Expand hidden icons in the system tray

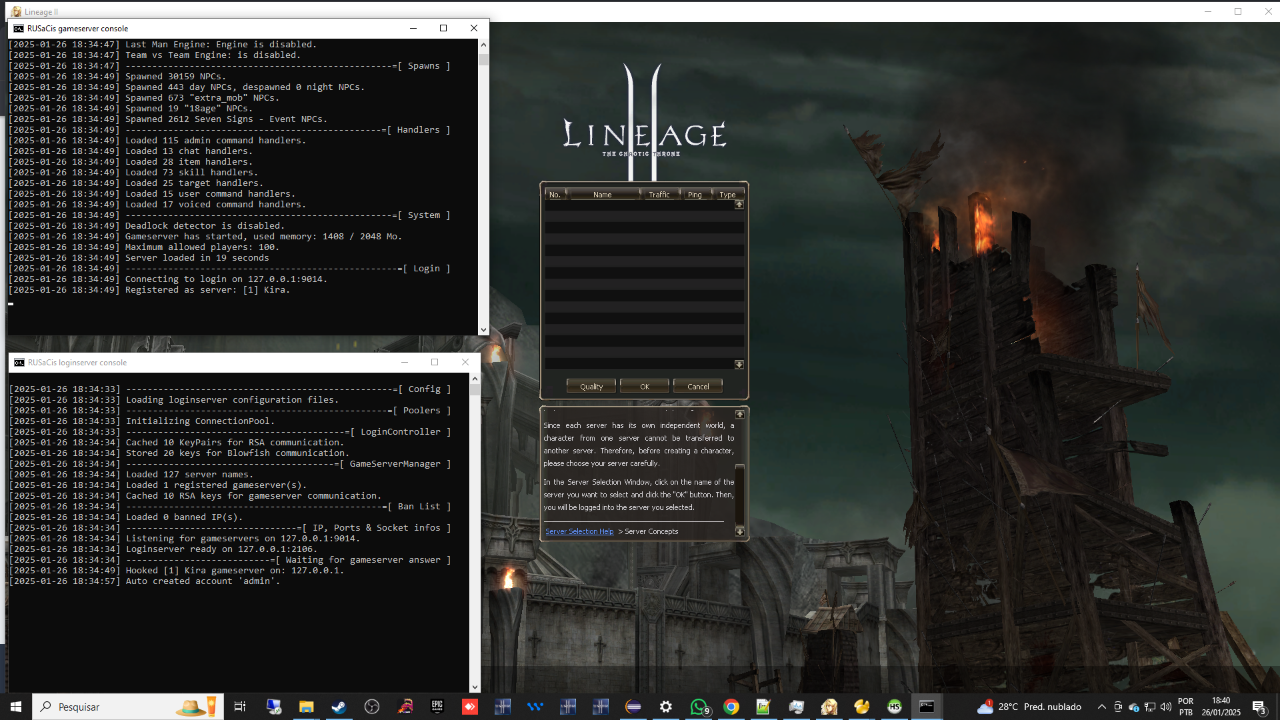(x=1101, y=707)
